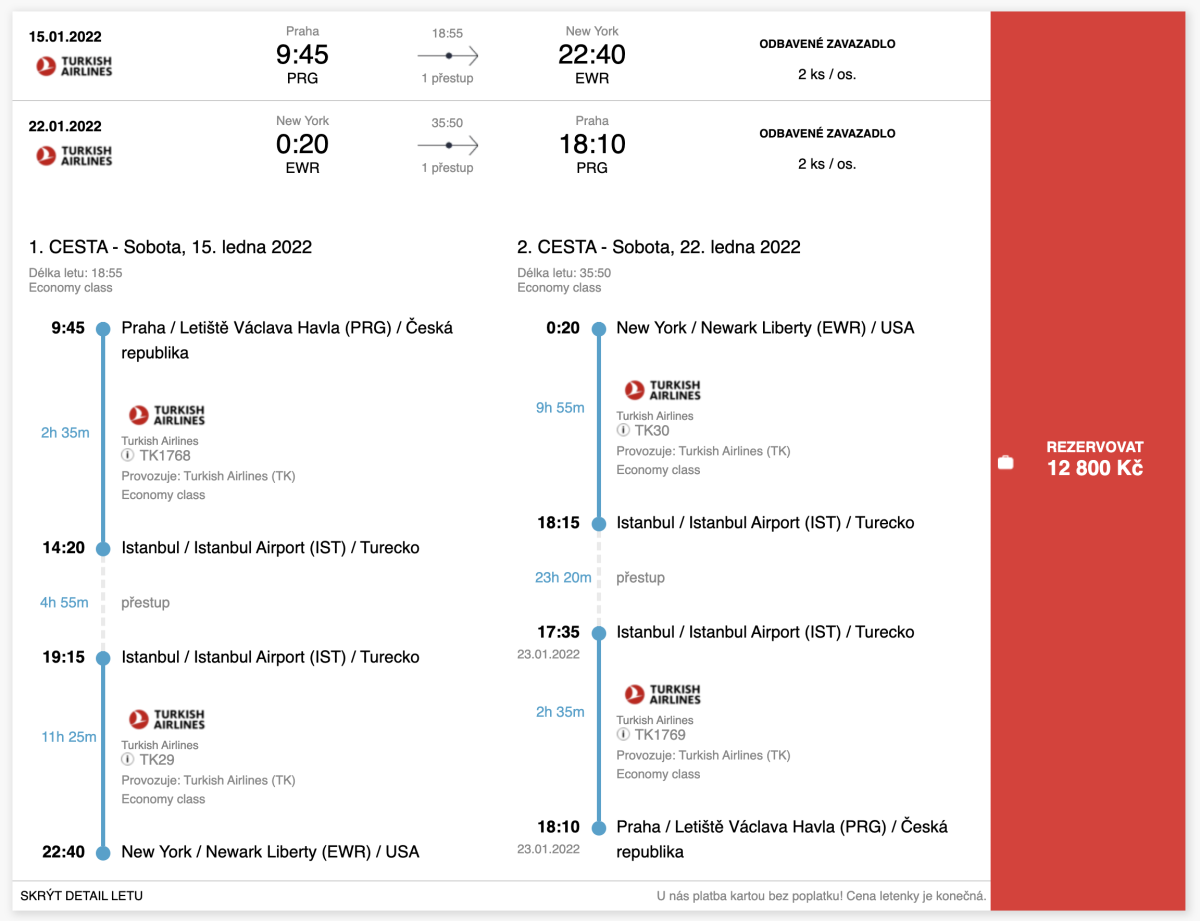Select the 0:20 Newark departure timeline dot
This screenshot has width=1200, height=921.
click(x=598, y=328)
